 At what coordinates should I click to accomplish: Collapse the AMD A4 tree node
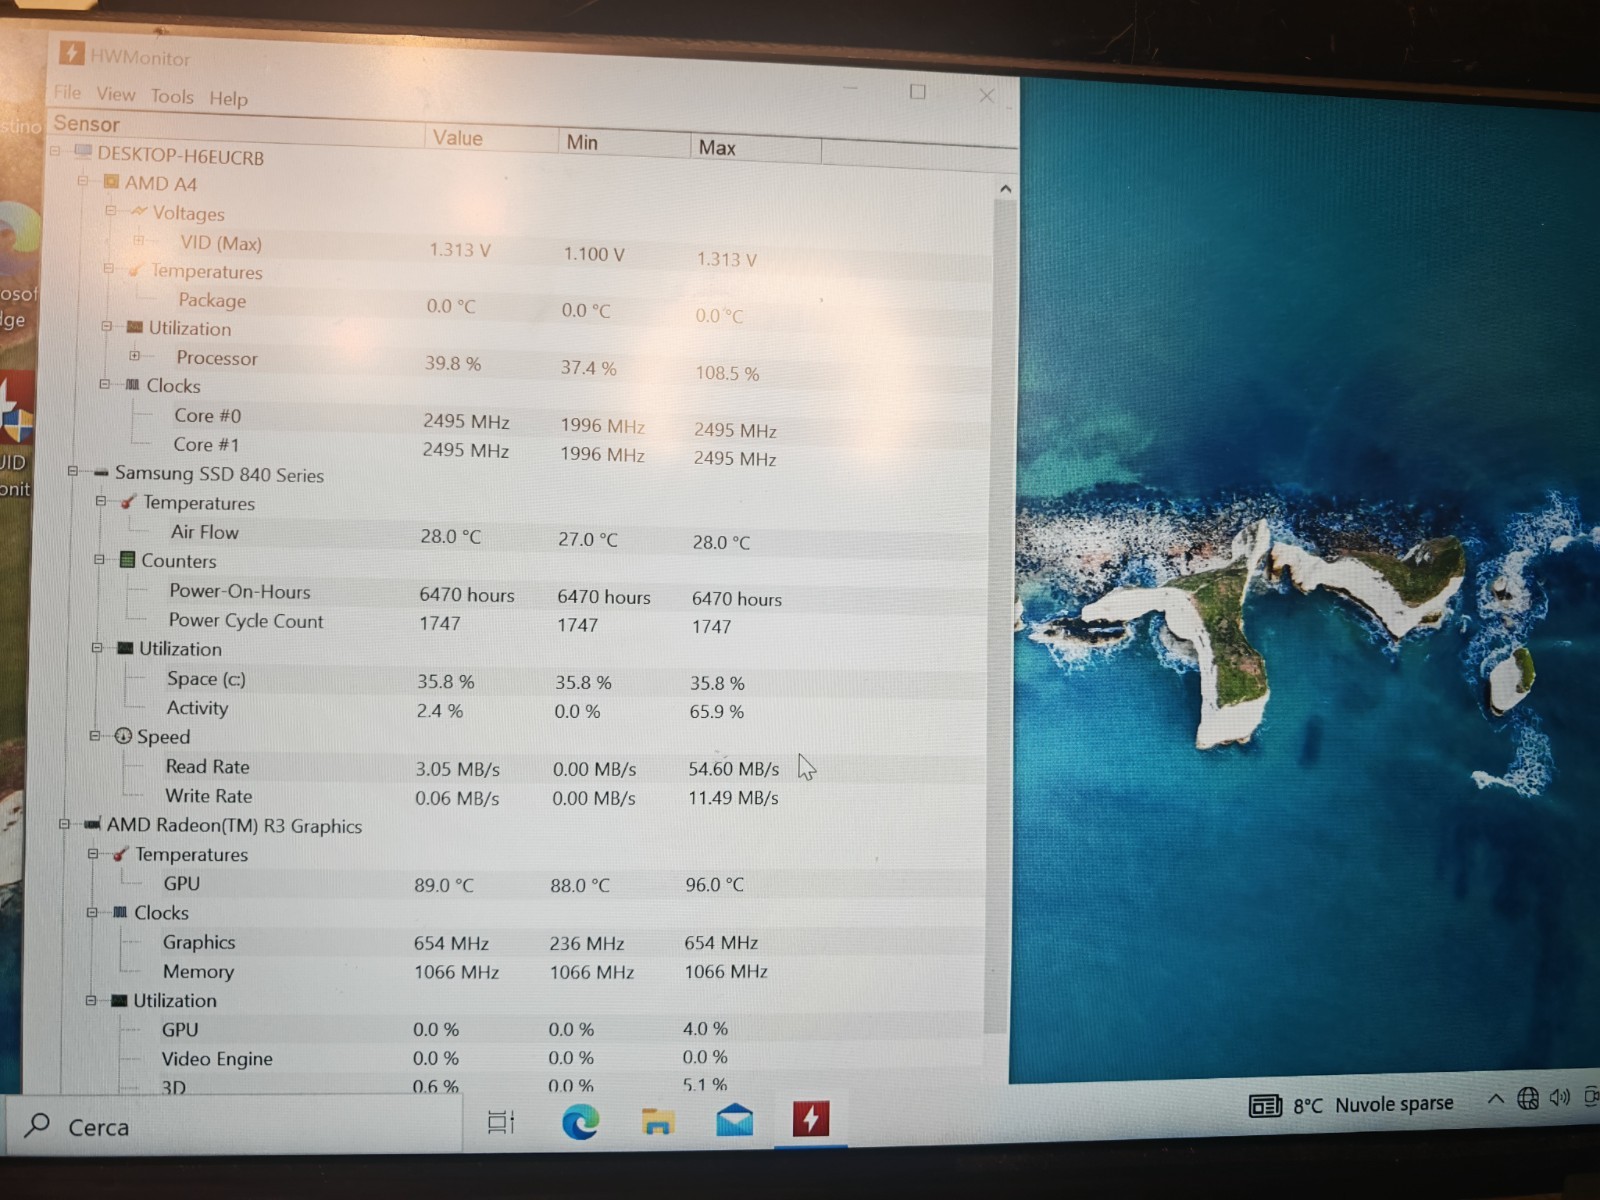pos(84,181)
